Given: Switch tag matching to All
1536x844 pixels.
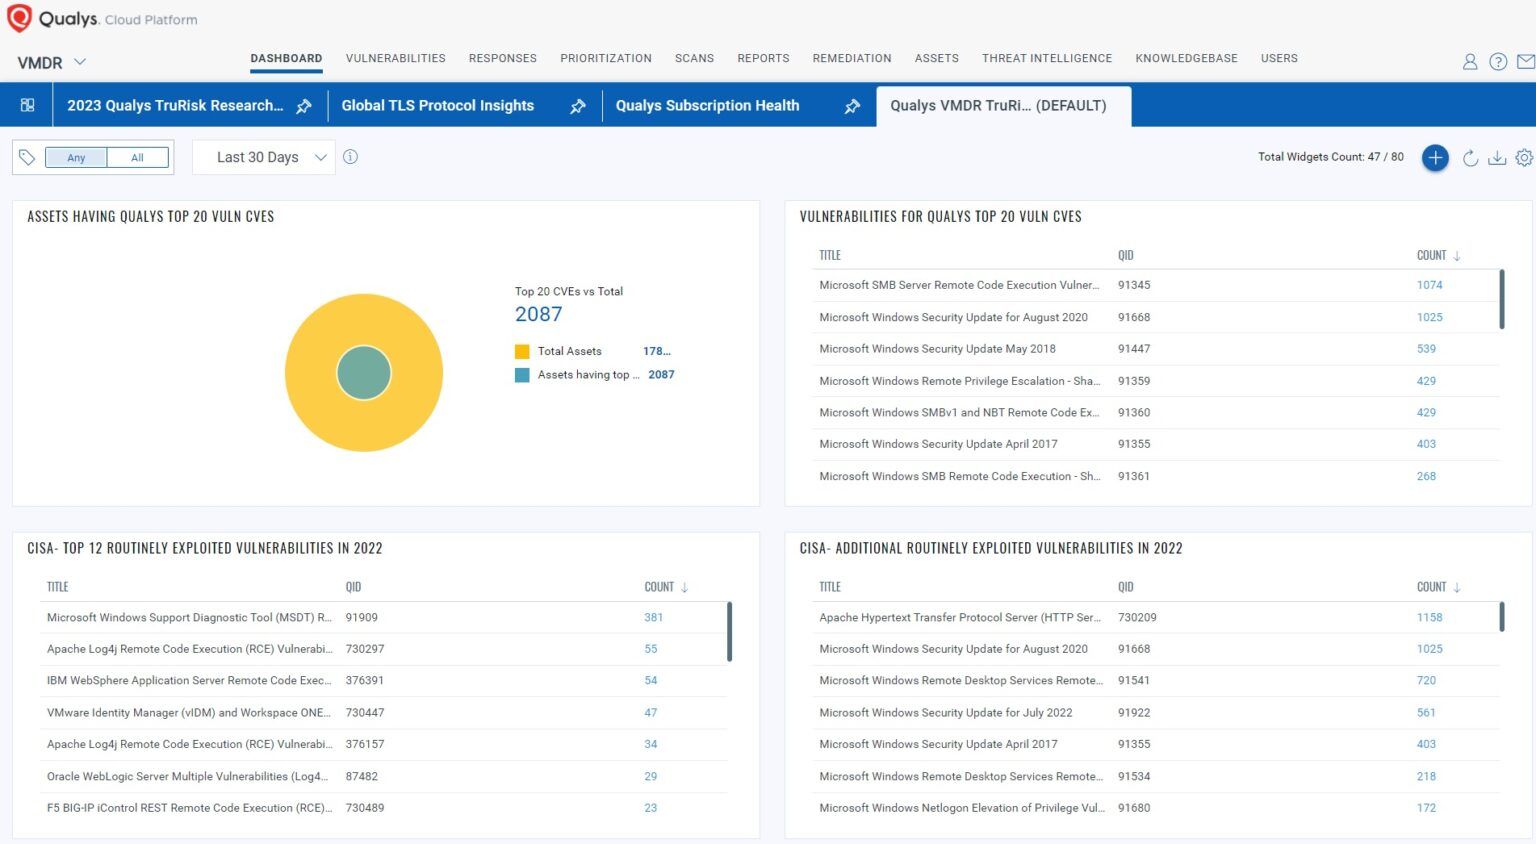Looking at the screenshot, I should 137,157.
